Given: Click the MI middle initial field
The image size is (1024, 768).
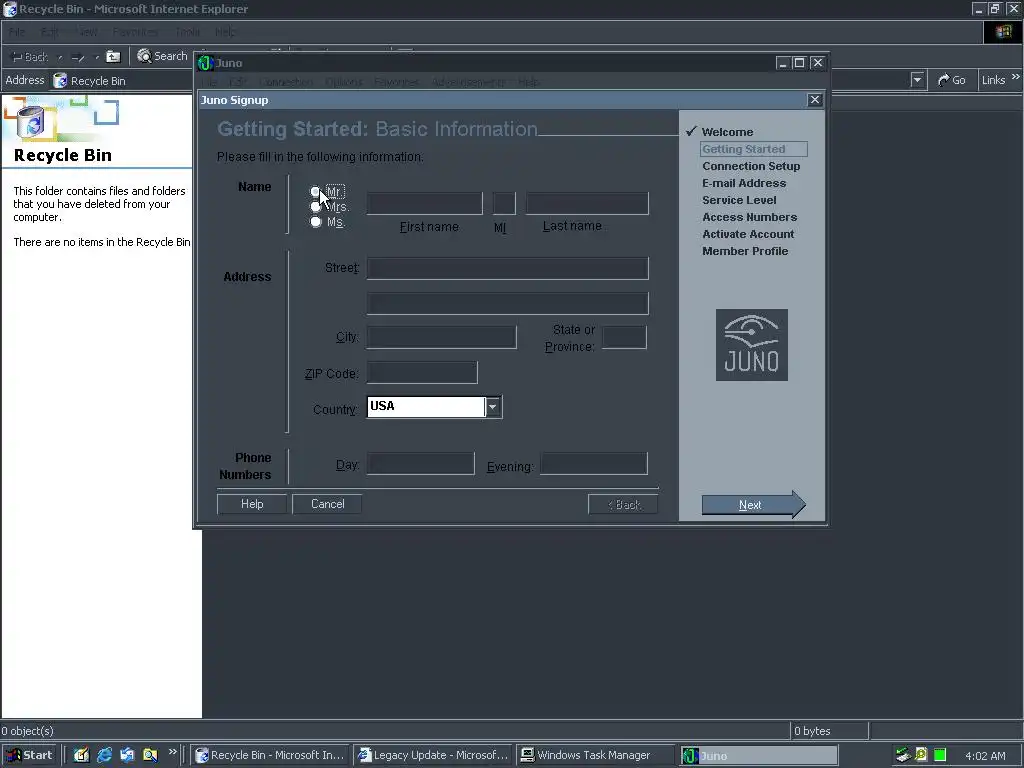Looking at the screenshot, I should (x=504, y=203).
